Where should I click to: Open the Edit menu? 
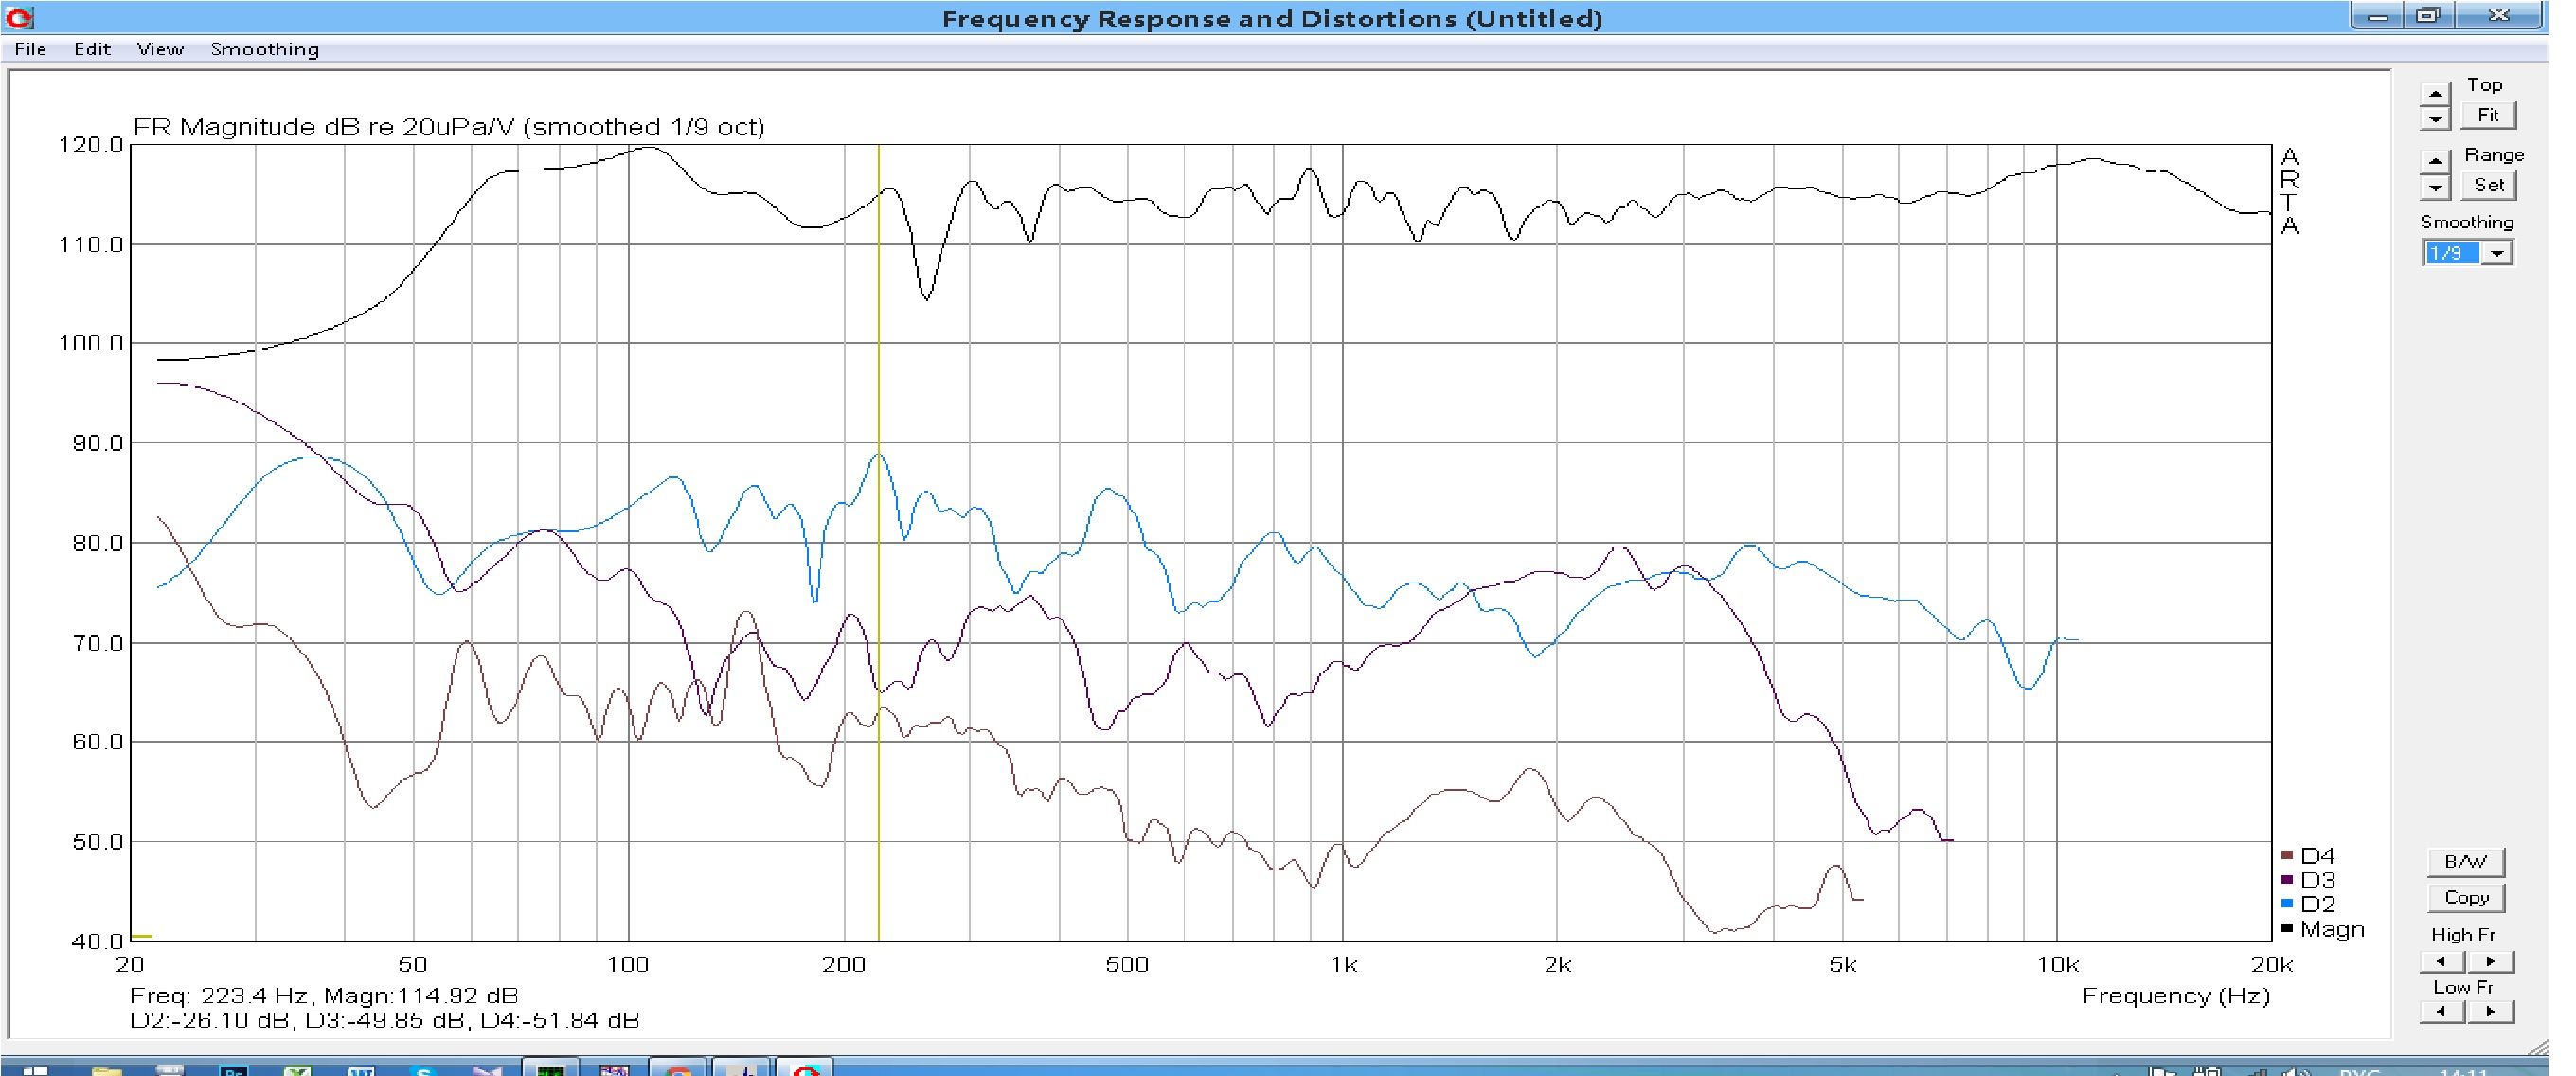(x=92, y=49)
